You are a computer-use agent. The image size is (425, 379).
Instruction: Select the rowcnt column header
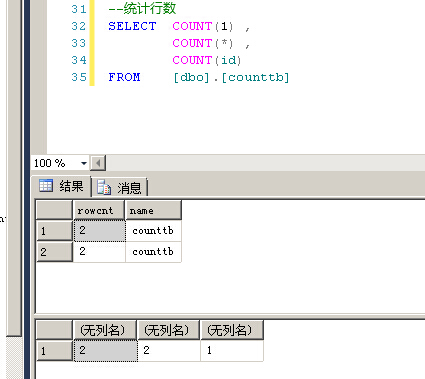pyautogui.click(x=99, y=210)
